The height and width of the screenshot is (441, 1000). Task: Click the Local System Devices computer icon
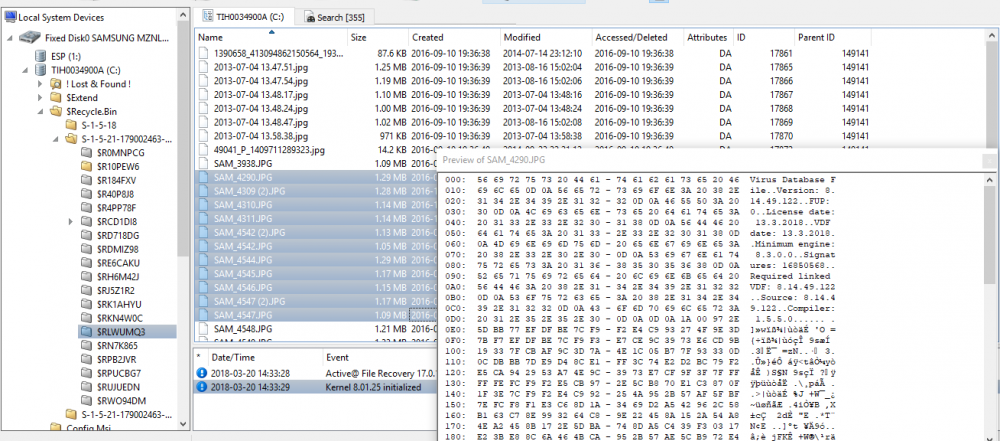(x=10, y=17)
